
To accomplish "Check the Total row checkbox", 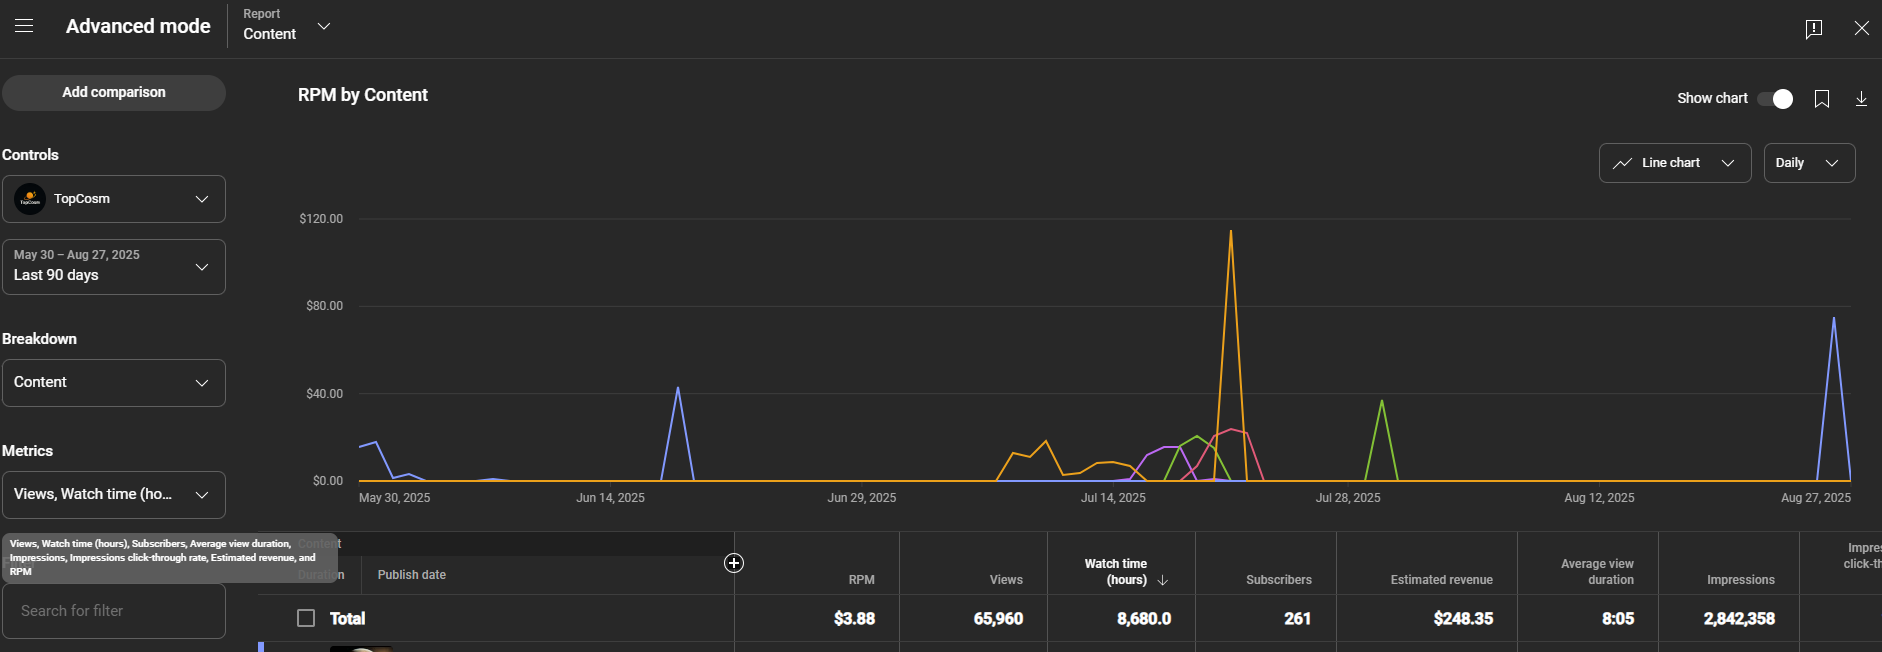I will tap(306, 618).
